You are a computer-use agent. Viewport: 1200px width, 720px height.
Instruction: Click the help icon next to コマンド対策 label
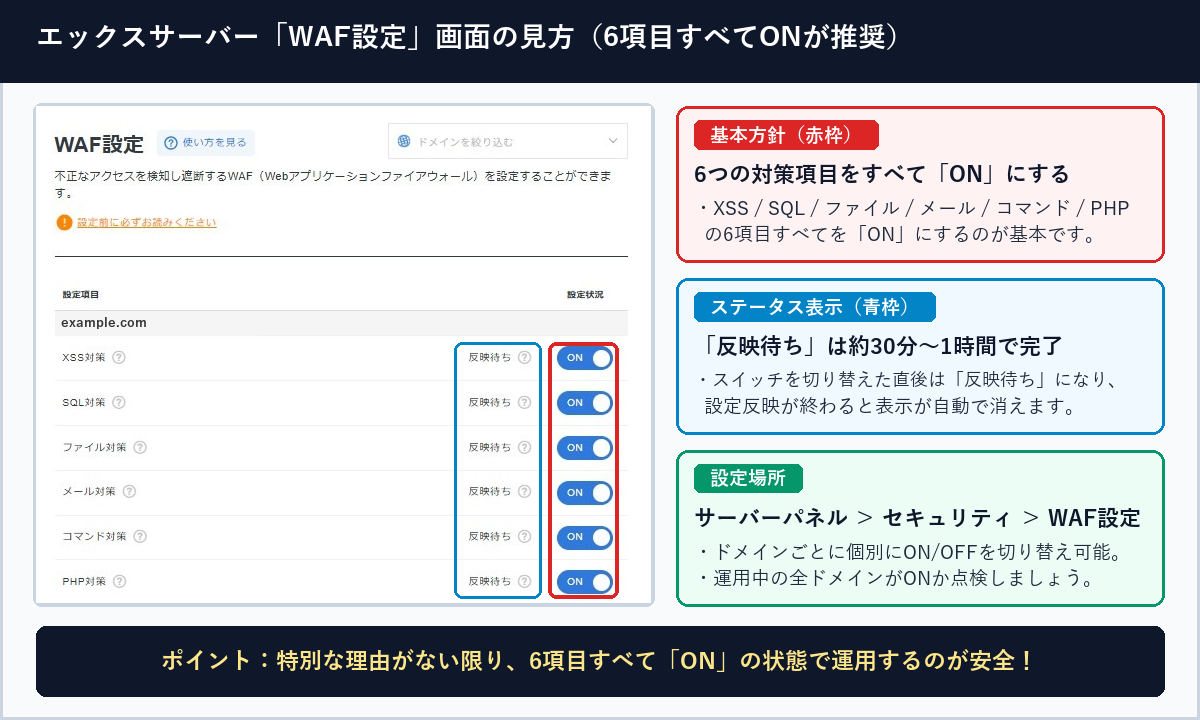point(140,537)
